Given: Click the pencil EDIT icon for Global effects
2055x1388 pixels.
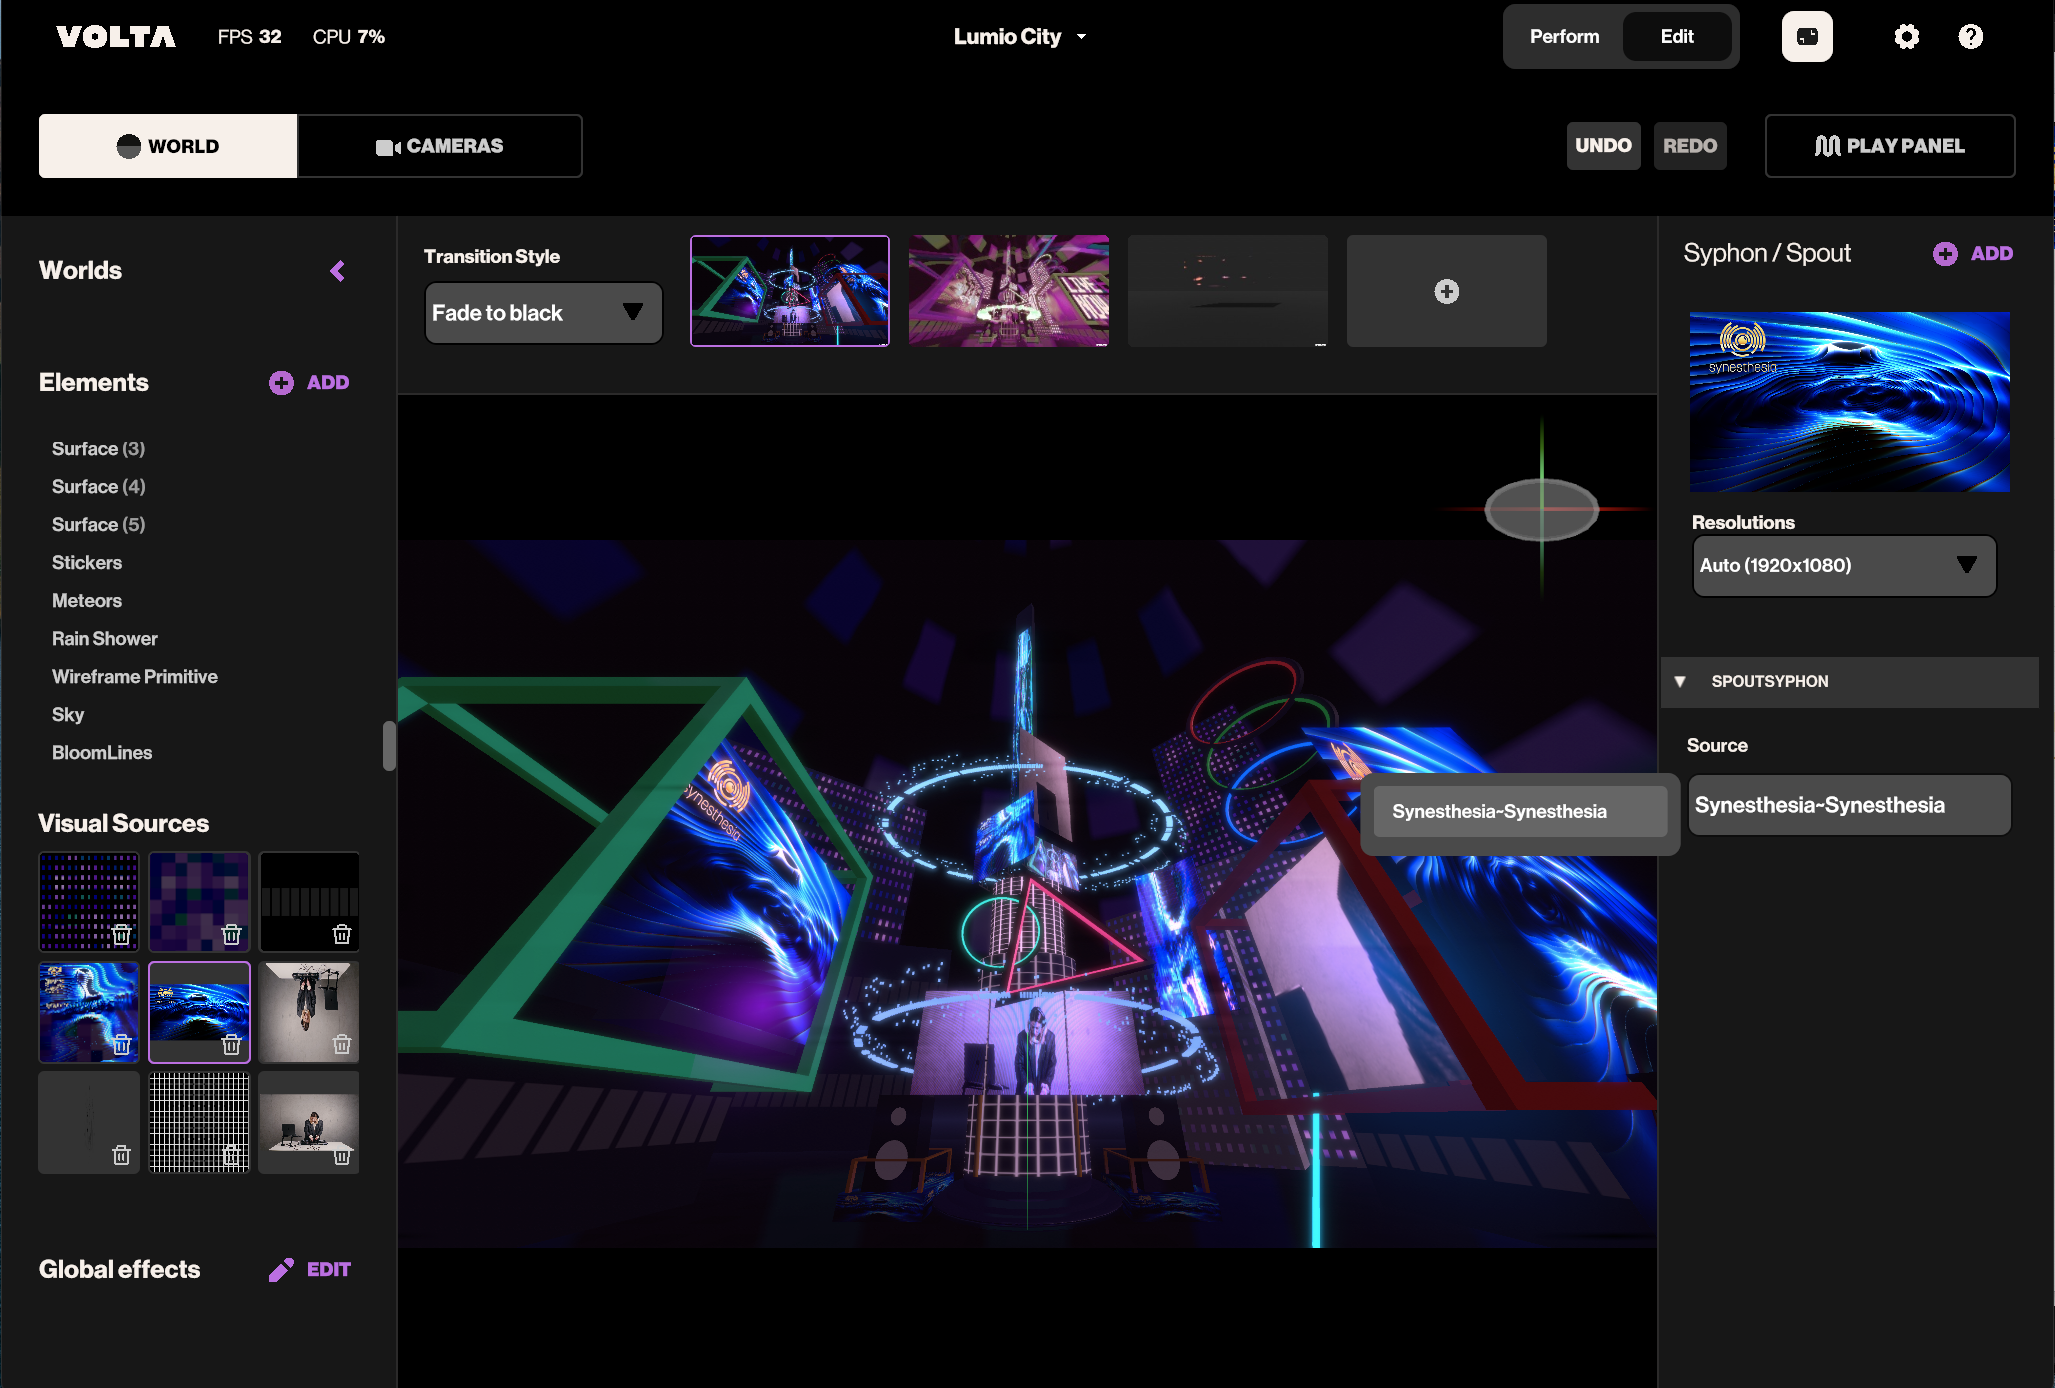Looking at the screenshot, I should click(282, 1269).
